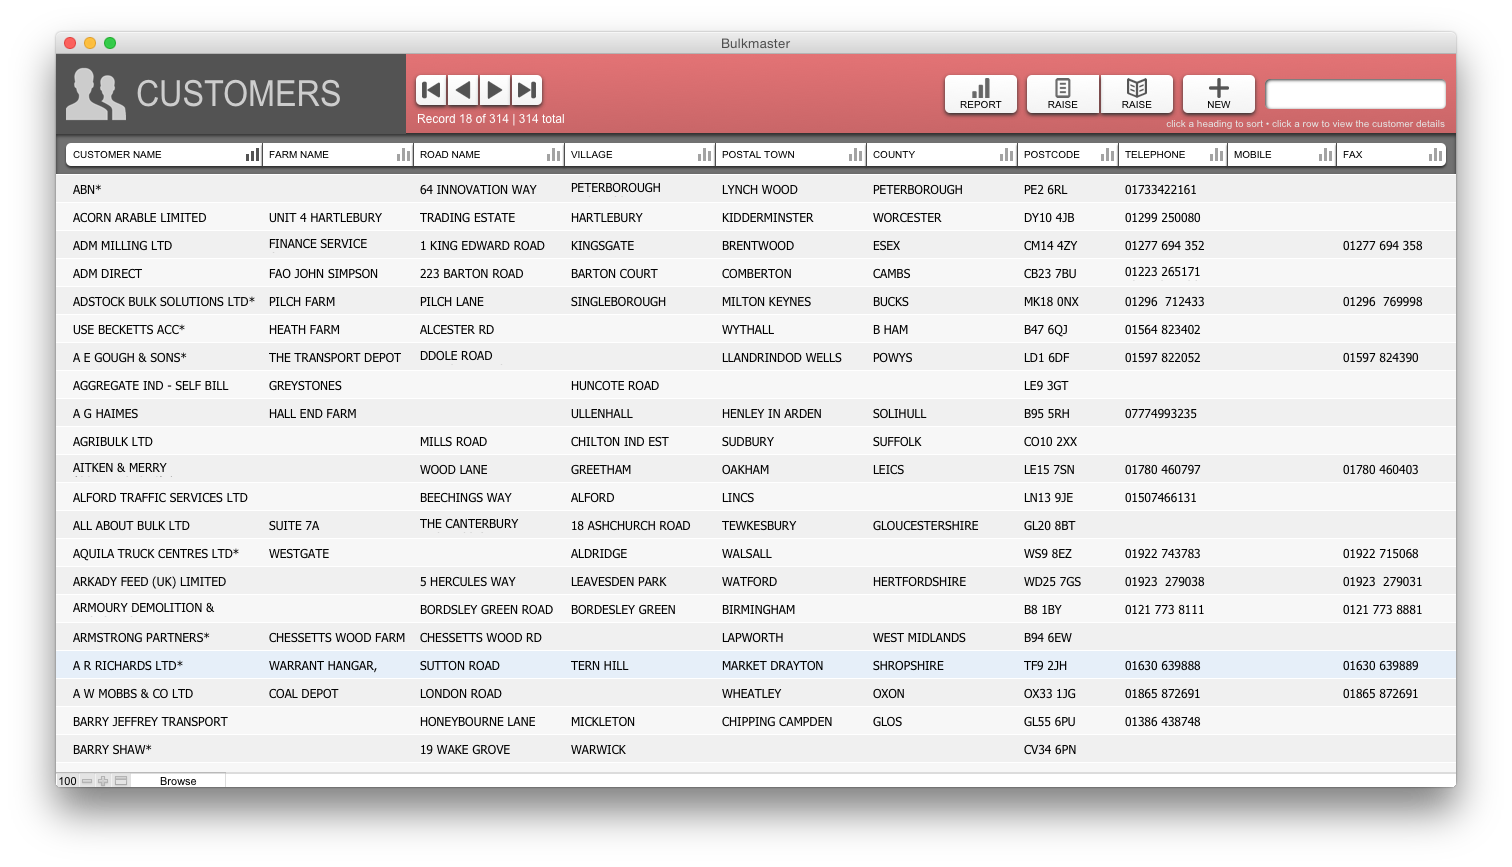Jump to the last customer record
The image size is (1512, 867).
coord(527,90)
